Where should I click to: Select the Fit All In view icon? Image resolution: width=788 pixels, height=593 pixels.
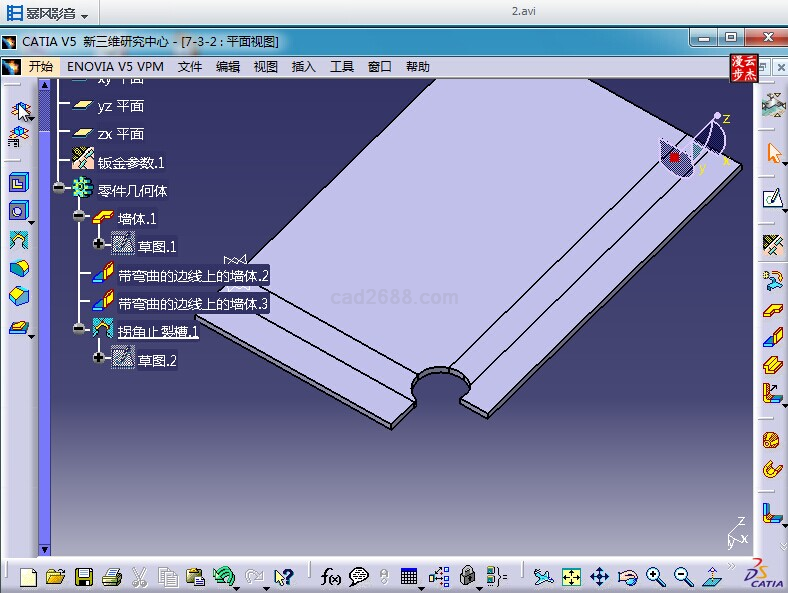pos(571,577)
